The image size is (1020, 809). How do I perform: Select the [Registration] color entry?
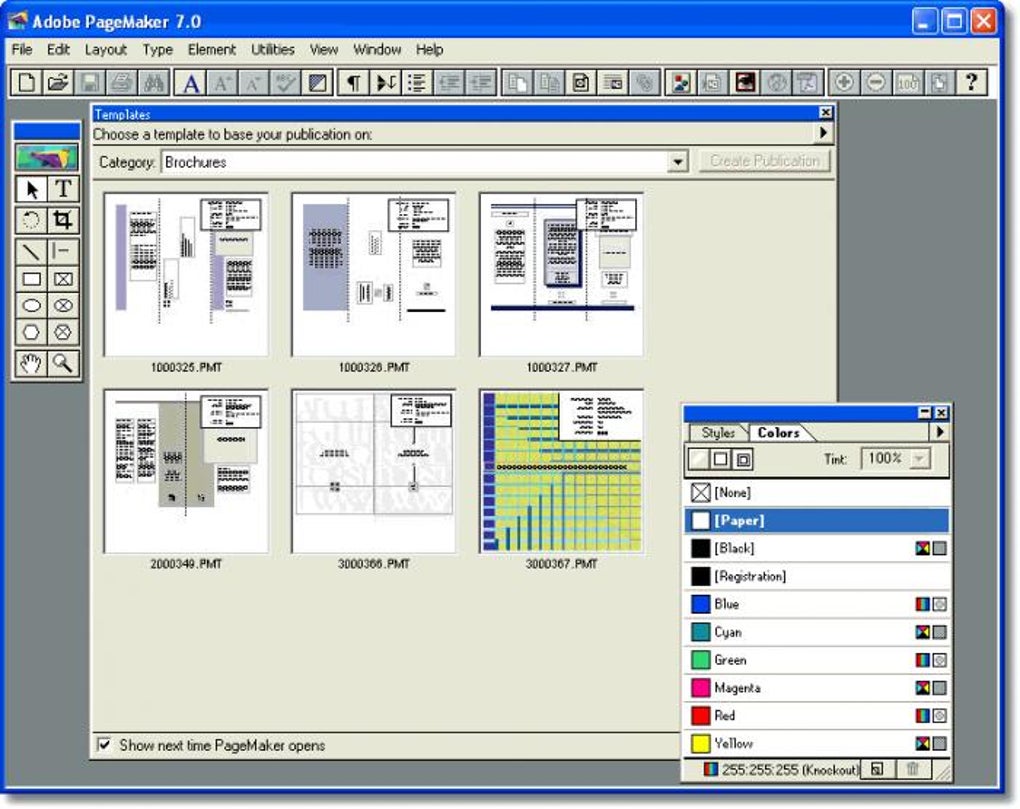click(x=817, y=576)
